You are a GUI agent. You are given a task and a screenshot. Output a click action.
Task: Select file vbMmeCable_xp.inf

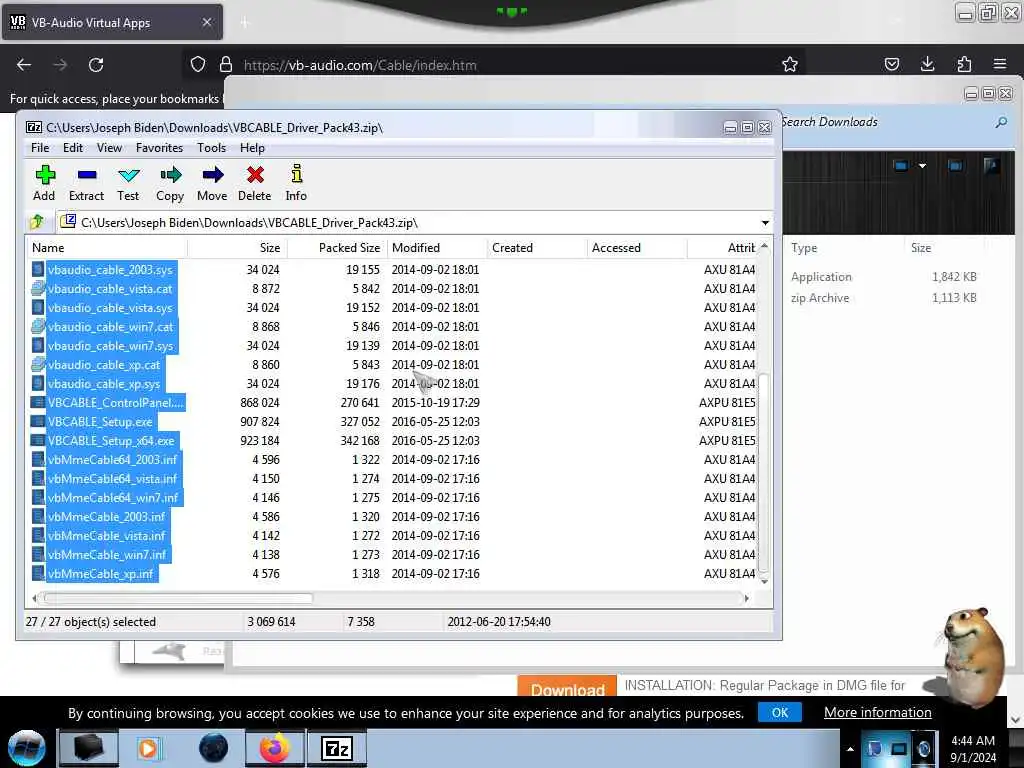100,574
